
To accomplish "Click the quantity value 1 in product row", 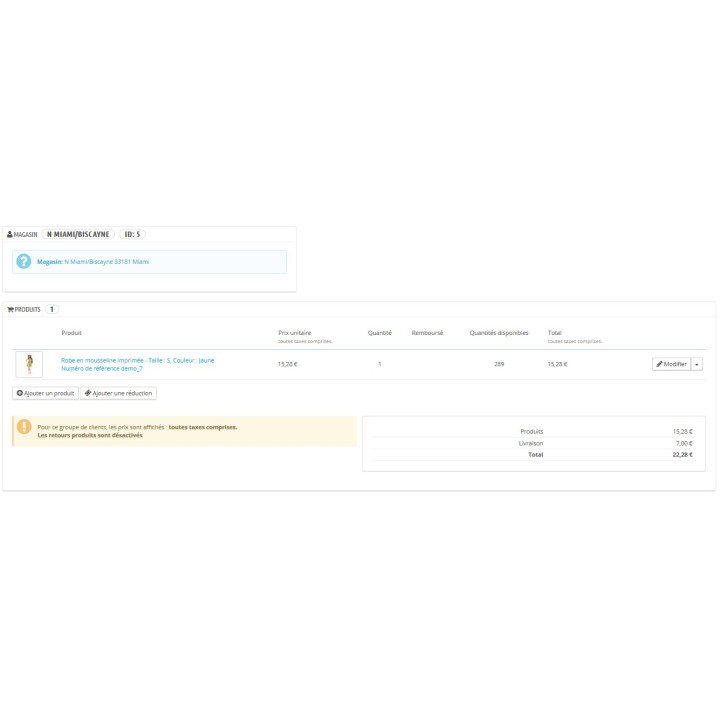I will pos(380,364).
